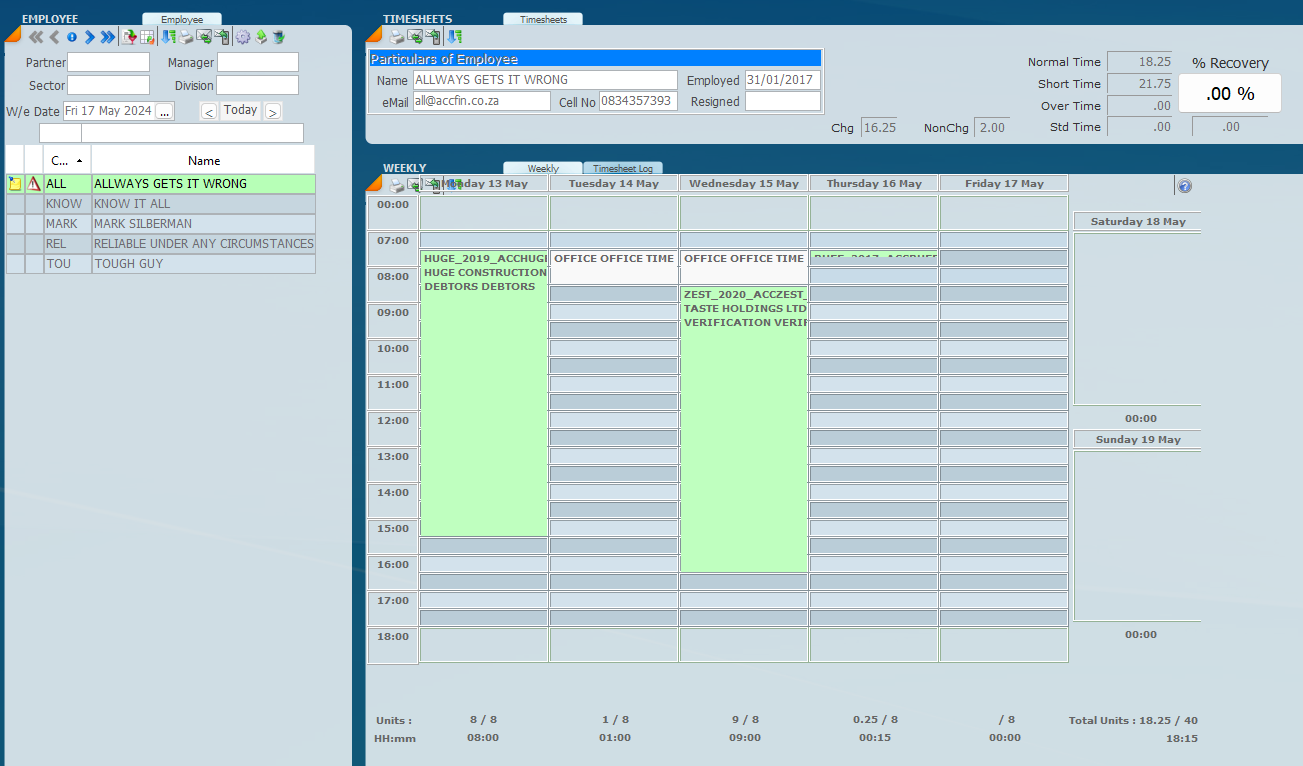Open the help icon on the Weekly panel
This screenshot has width=1303, height=766.
pos(1184,186)
